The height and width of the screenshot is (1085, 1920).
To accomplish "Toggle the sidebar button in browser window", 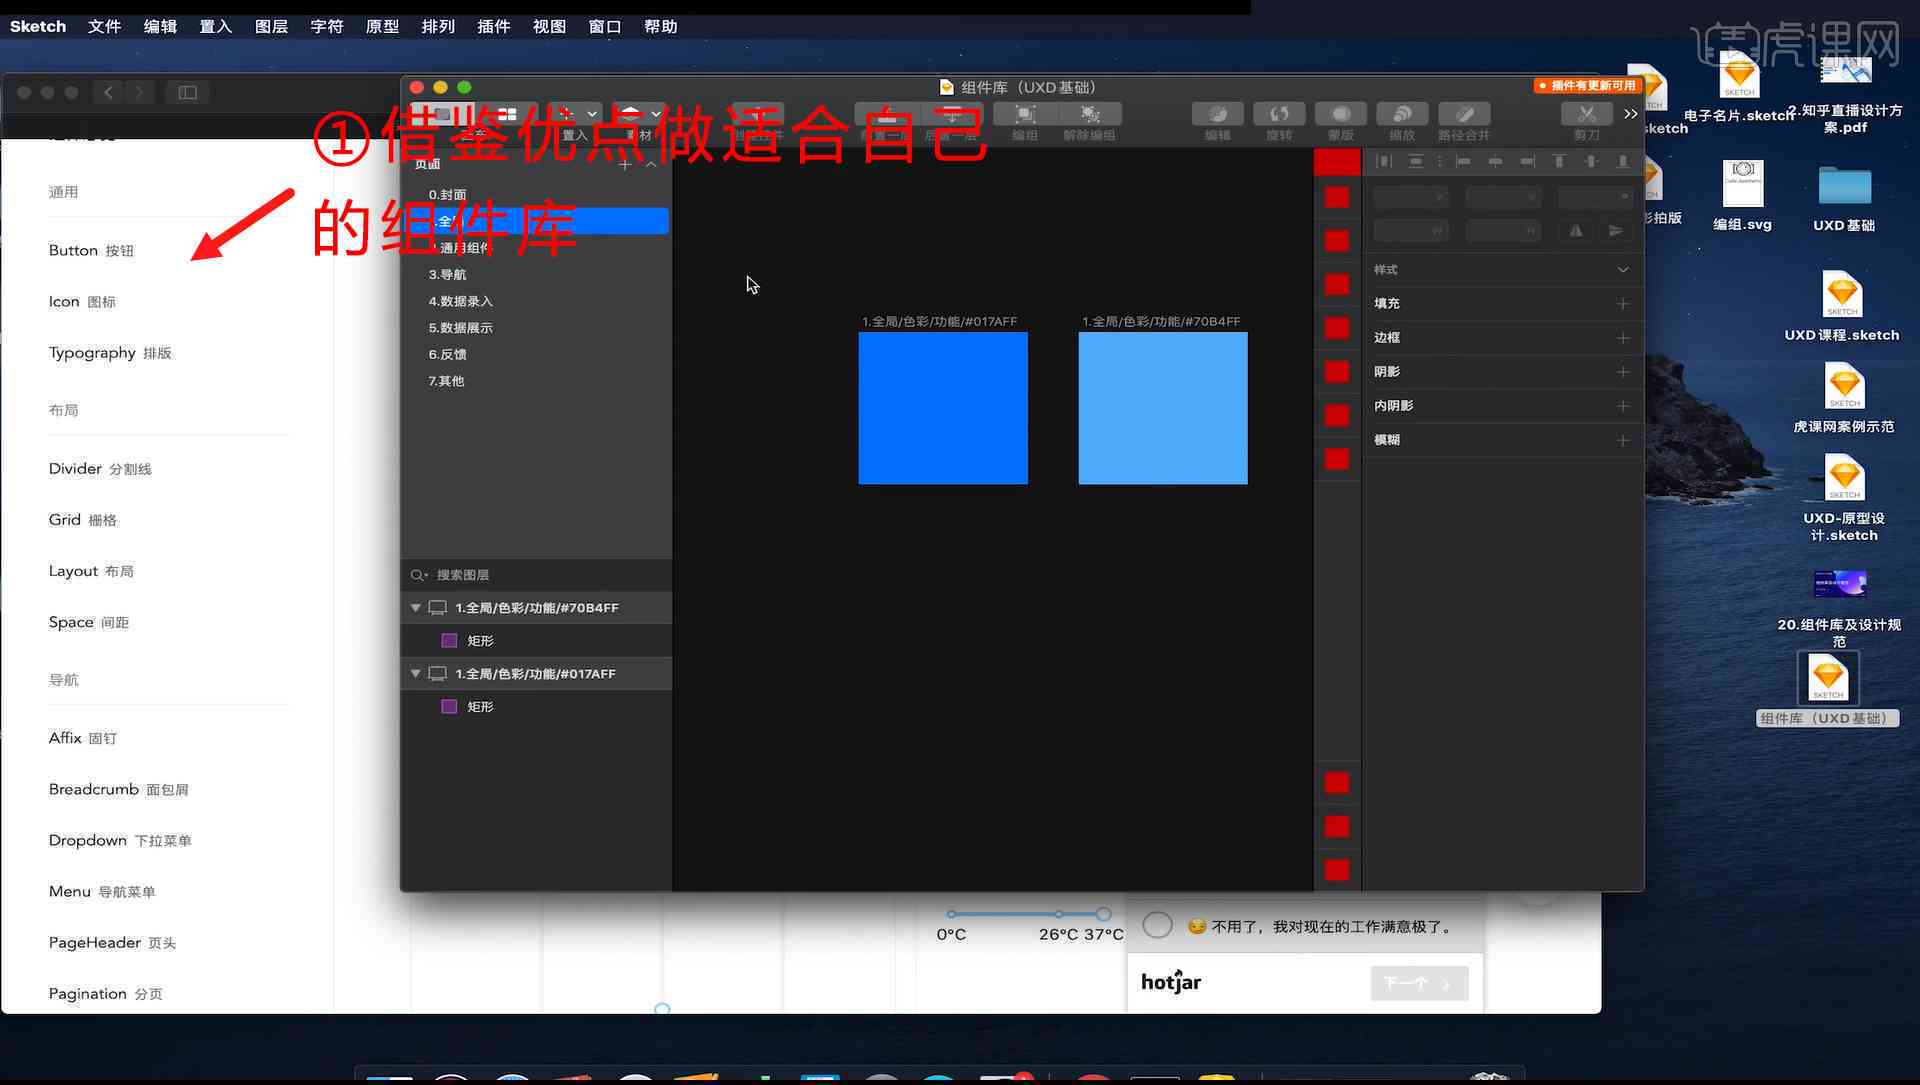I will 187,92.
